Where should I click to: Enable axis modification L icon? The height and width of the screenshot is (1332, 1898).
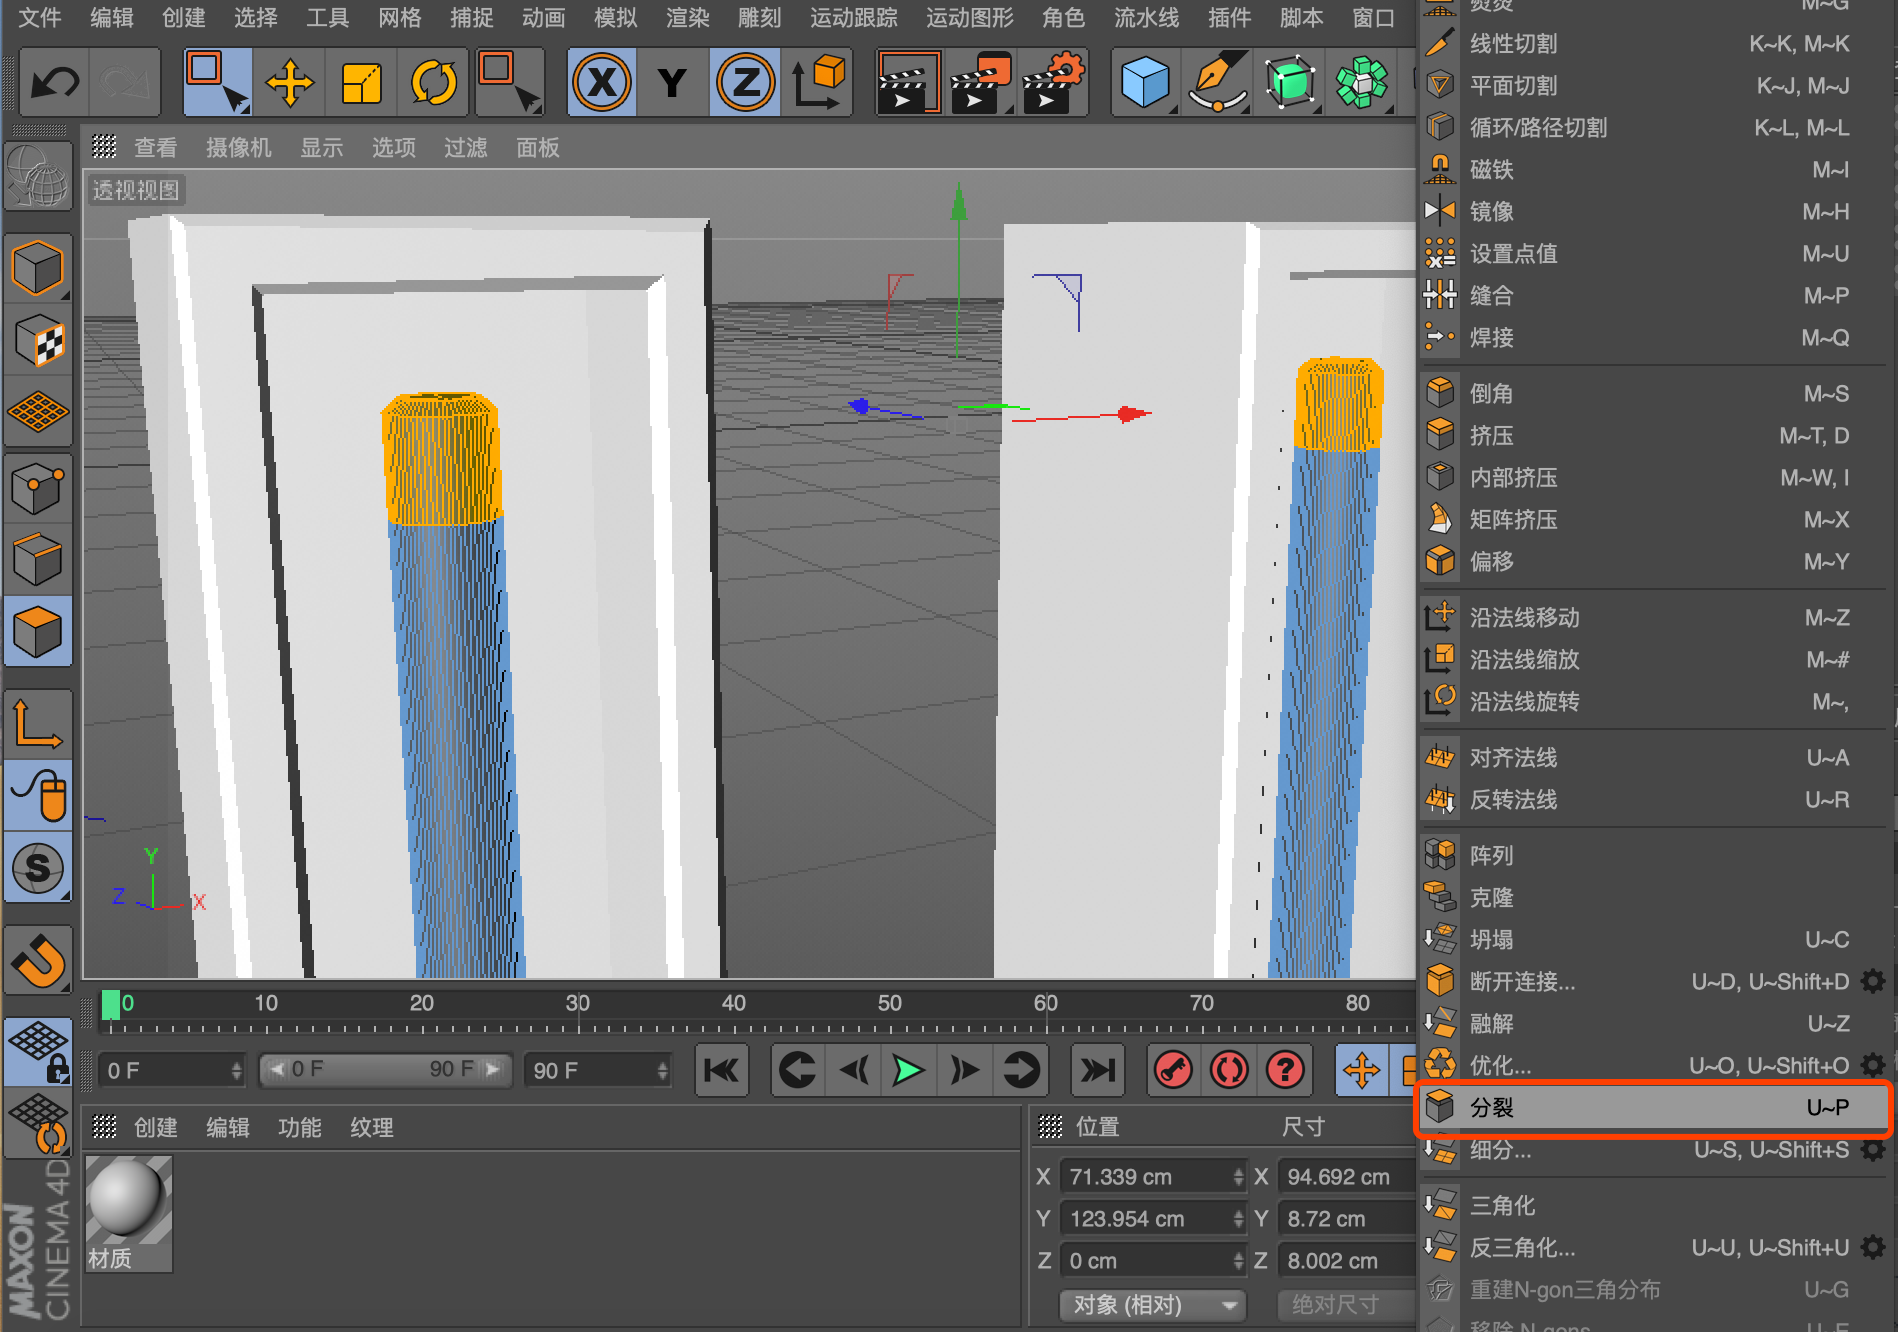[x=38, y=723]
